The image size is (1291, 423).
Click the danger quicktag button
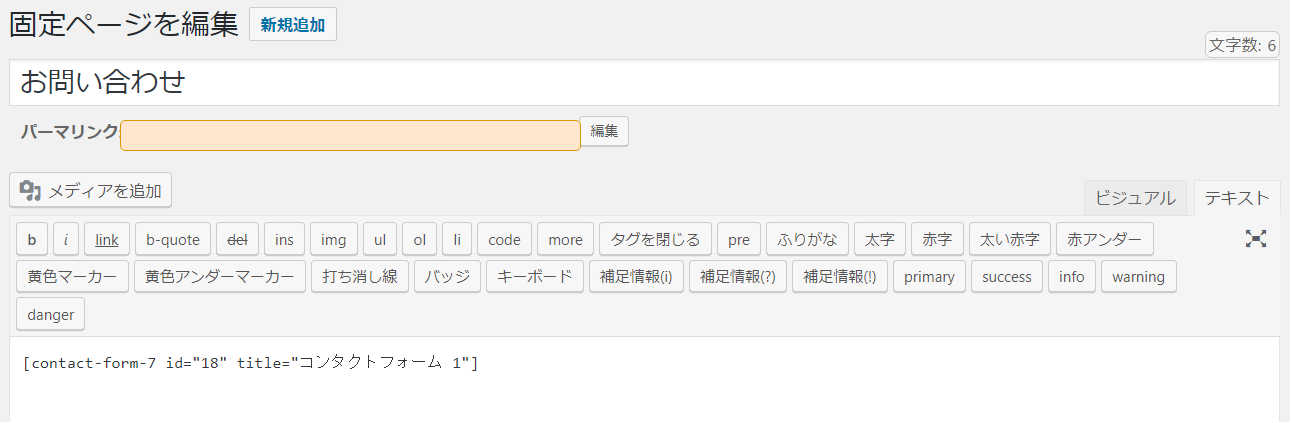[51, 314]
